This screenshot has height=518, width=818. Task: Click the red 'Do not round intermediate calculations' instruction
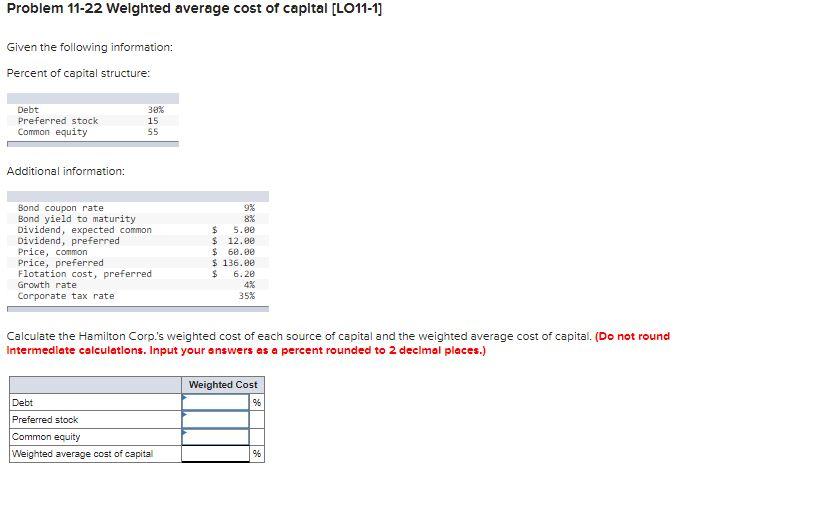tap(338, 343)
